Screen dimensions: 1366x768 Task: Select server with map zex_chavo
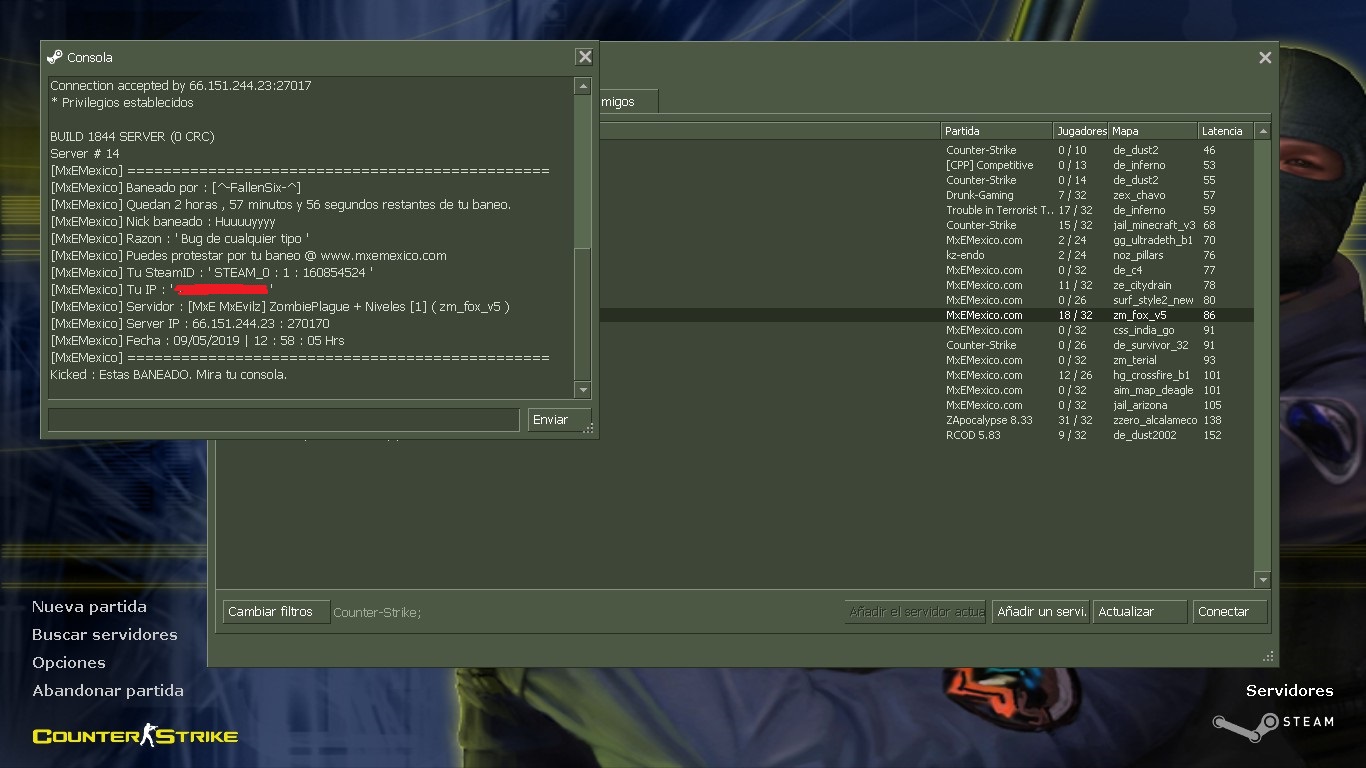[x=925, y=195]
